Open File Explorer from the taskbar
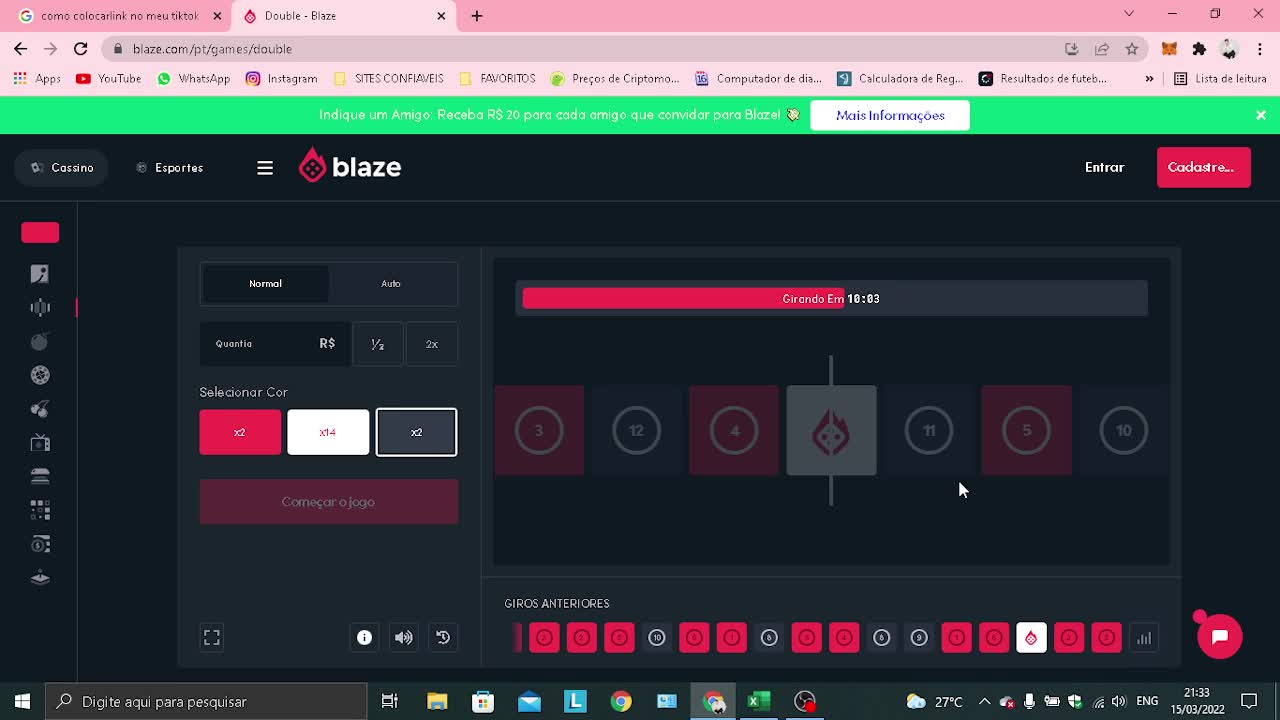This screenshot has width=1280, height=720. click(x=437, y=701)
